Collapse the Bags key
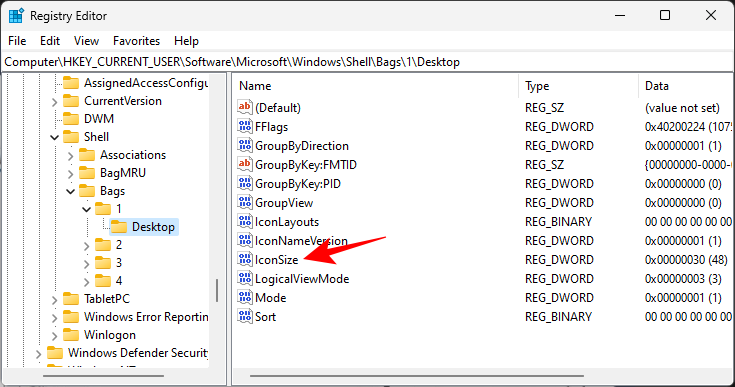 [x=70, y=191]
